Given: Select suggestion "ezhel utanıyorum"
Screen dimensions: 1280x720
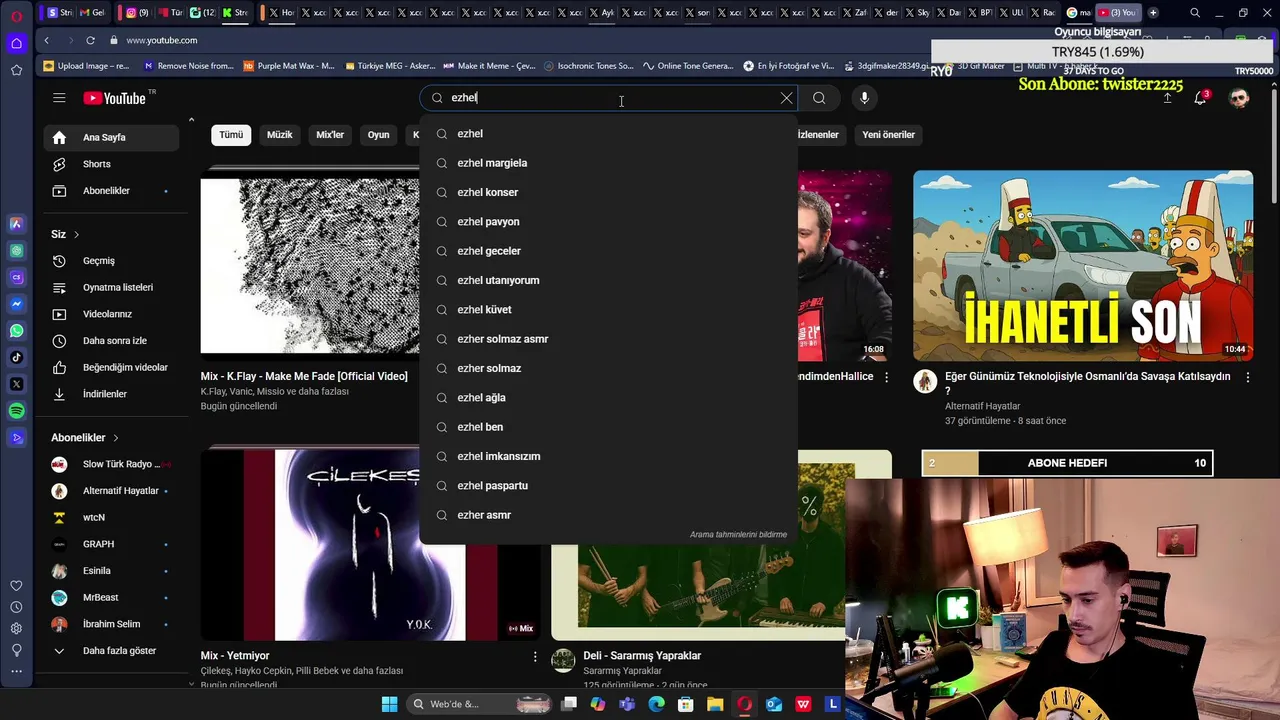Looking at the screenshot, I should pyautogui.click(x=608, y=280).
